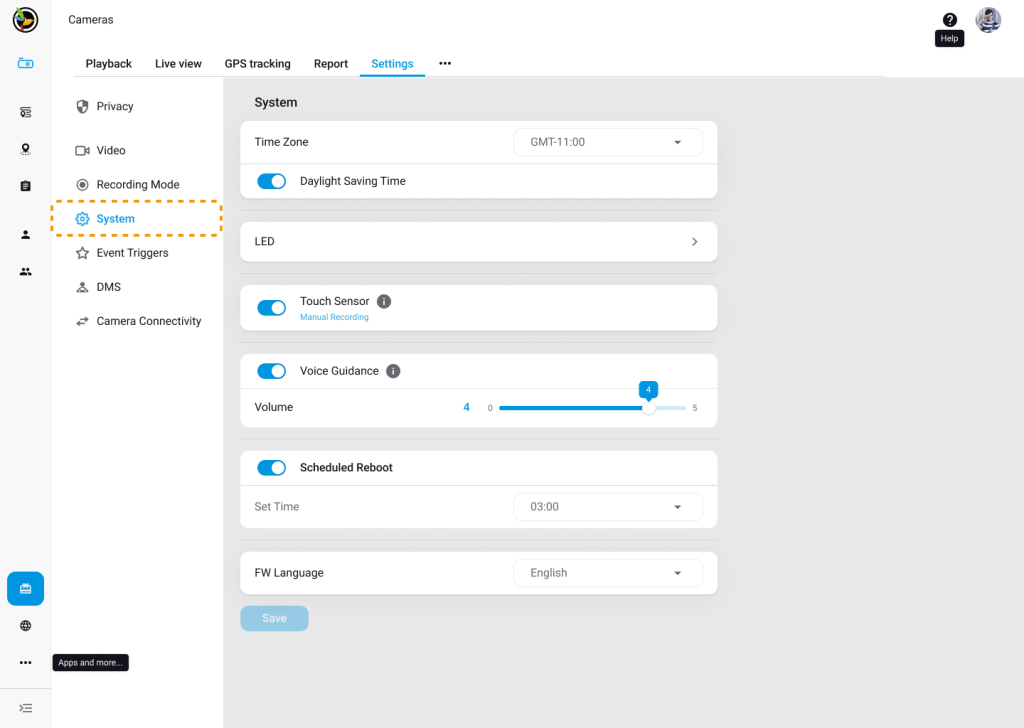Click the Save button
Screen dimensions: 1024x728
[x=273, y=618]
